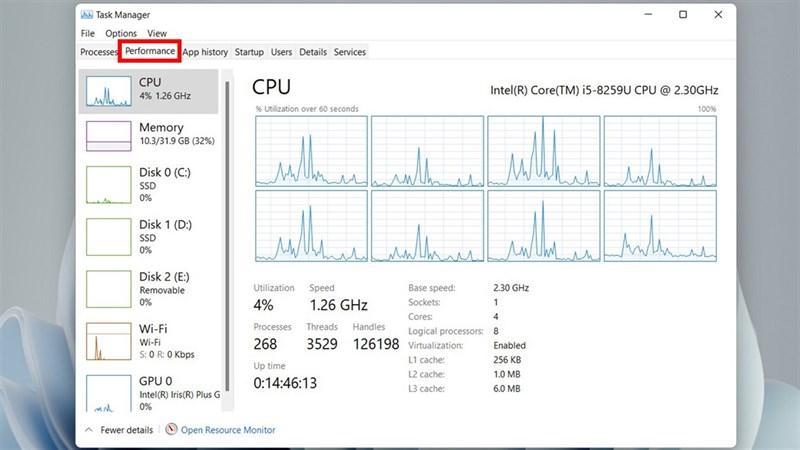Click the Resource Monitor icon
Screen dimensions: 800x450
171,430
